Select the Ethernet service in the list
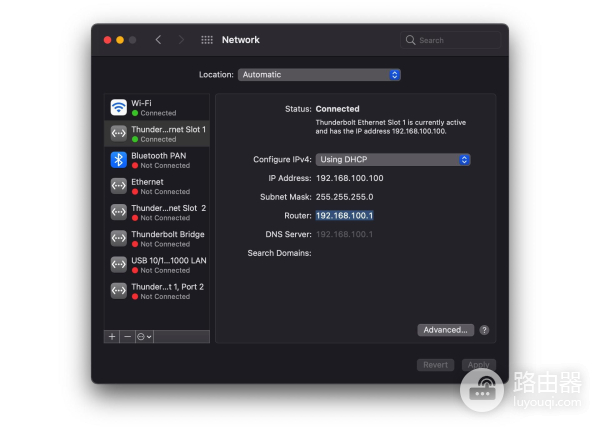The width and height of the screenshot is (600, 430). (157, 186)
